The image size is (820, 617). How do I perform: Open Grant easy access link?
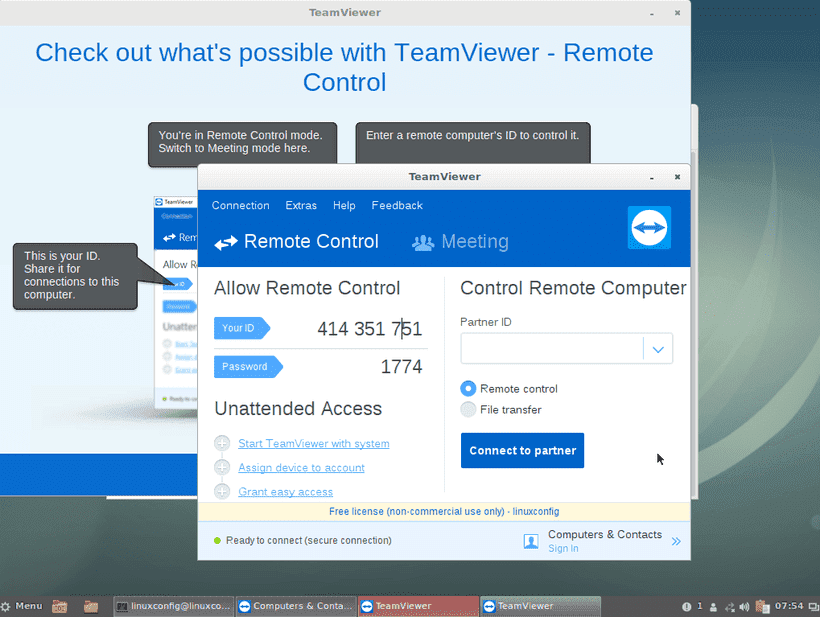click(x=286, y=492)
